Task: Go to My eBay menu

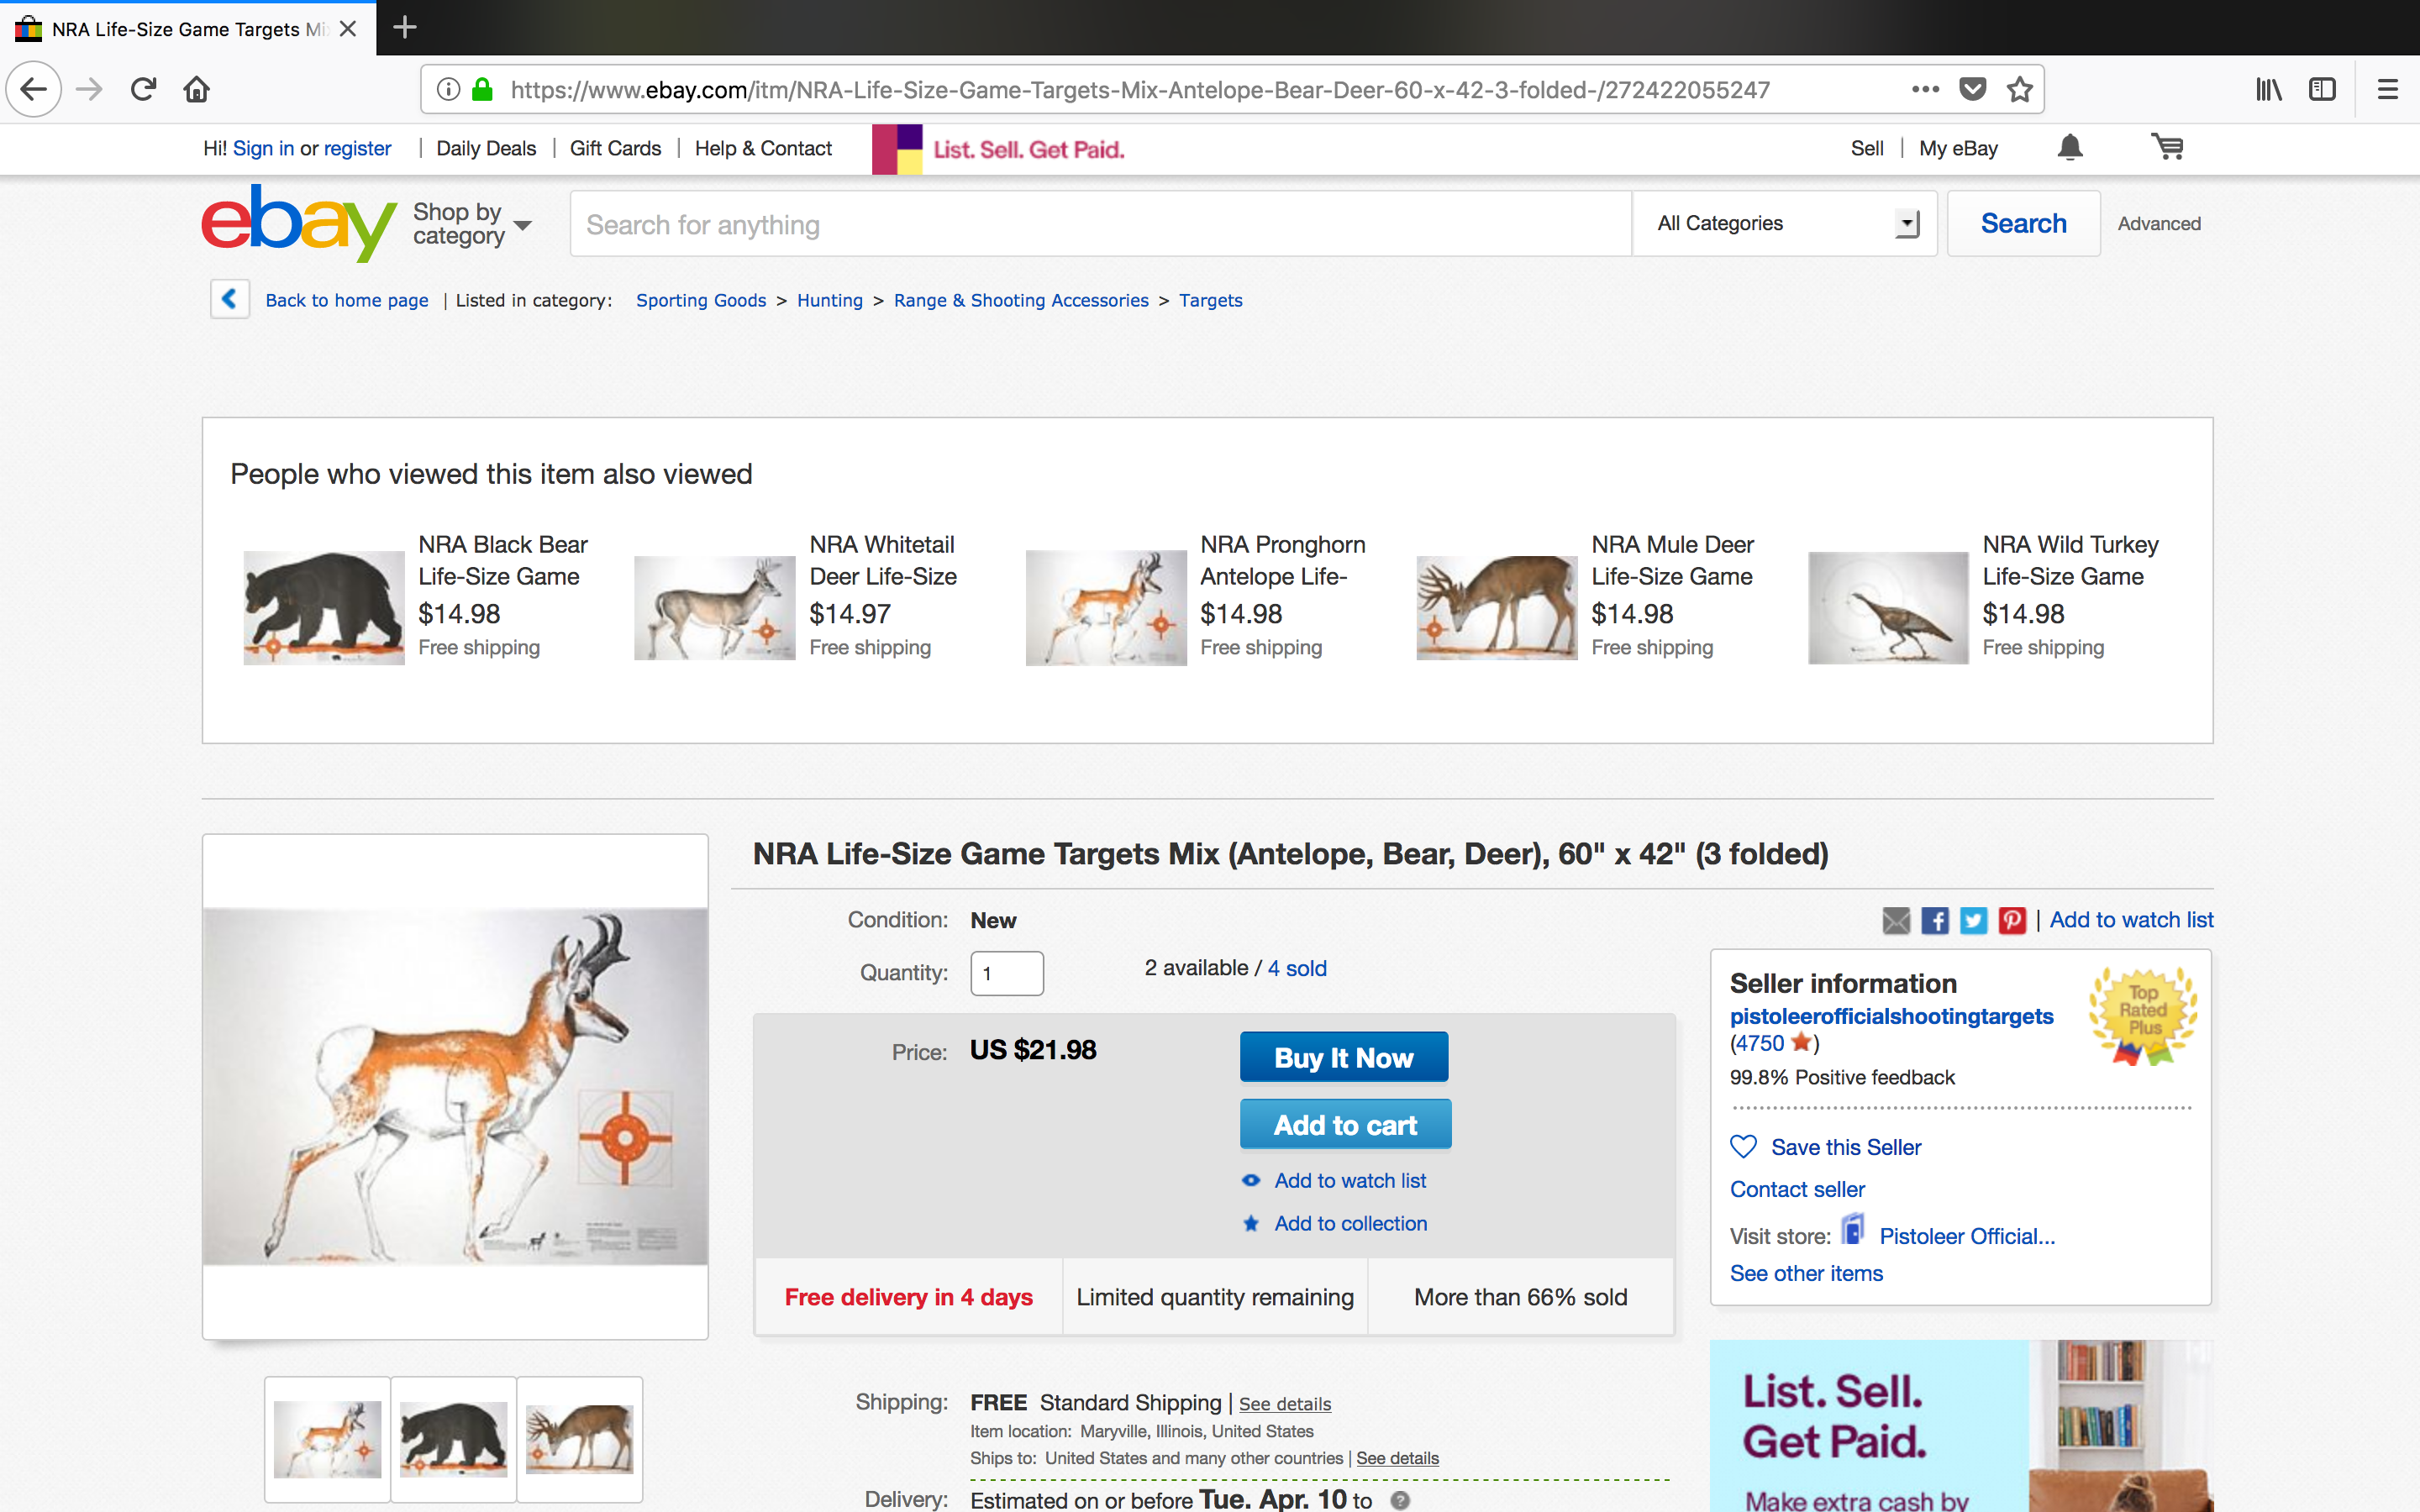Action: pos(1957,148)
